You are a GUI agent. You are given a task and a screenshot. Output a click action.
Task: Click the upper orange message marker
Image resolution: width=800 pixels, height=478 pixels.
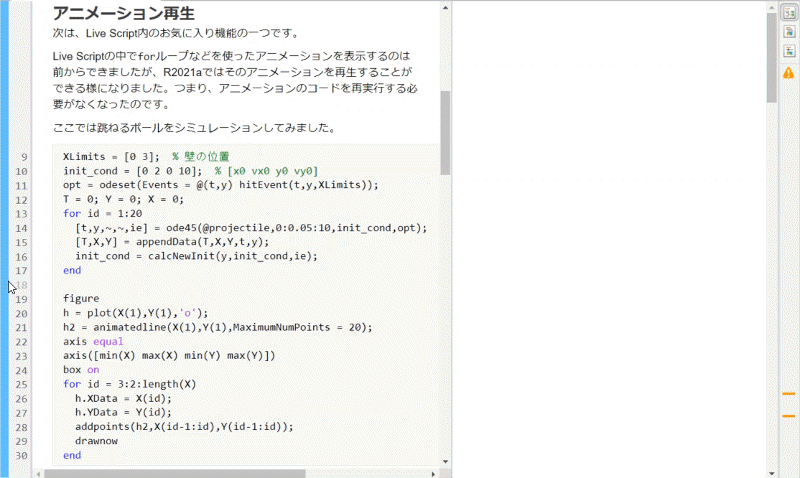[x=788, y=395]
